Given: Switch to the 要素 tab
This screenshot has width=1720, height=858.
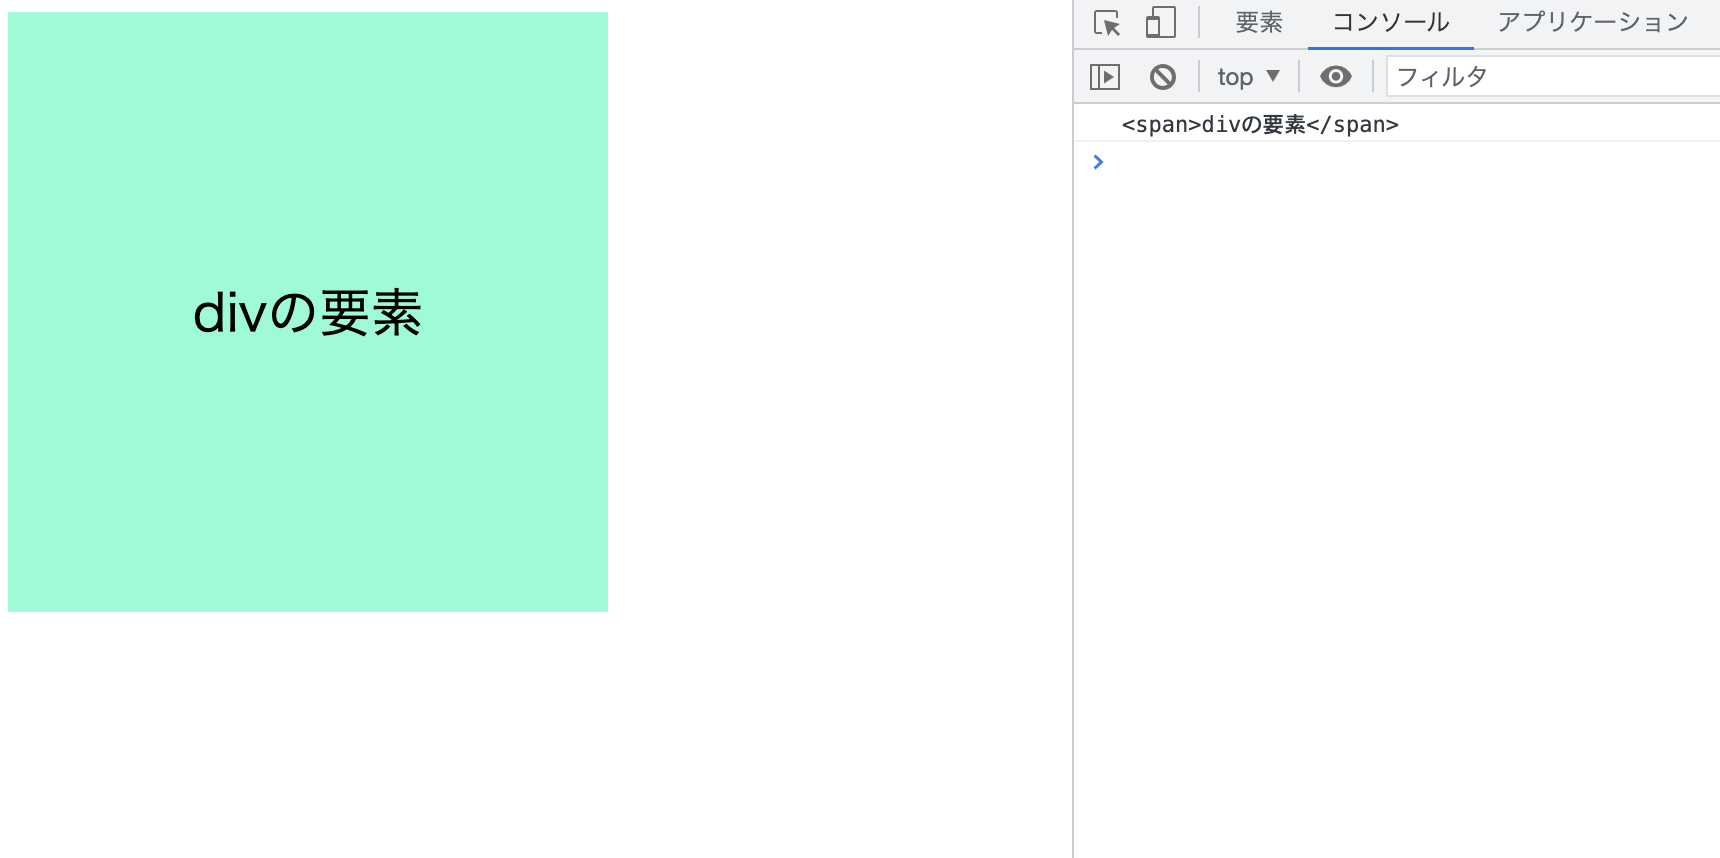Looking at the screenshot, I should tap(1259, 22).
